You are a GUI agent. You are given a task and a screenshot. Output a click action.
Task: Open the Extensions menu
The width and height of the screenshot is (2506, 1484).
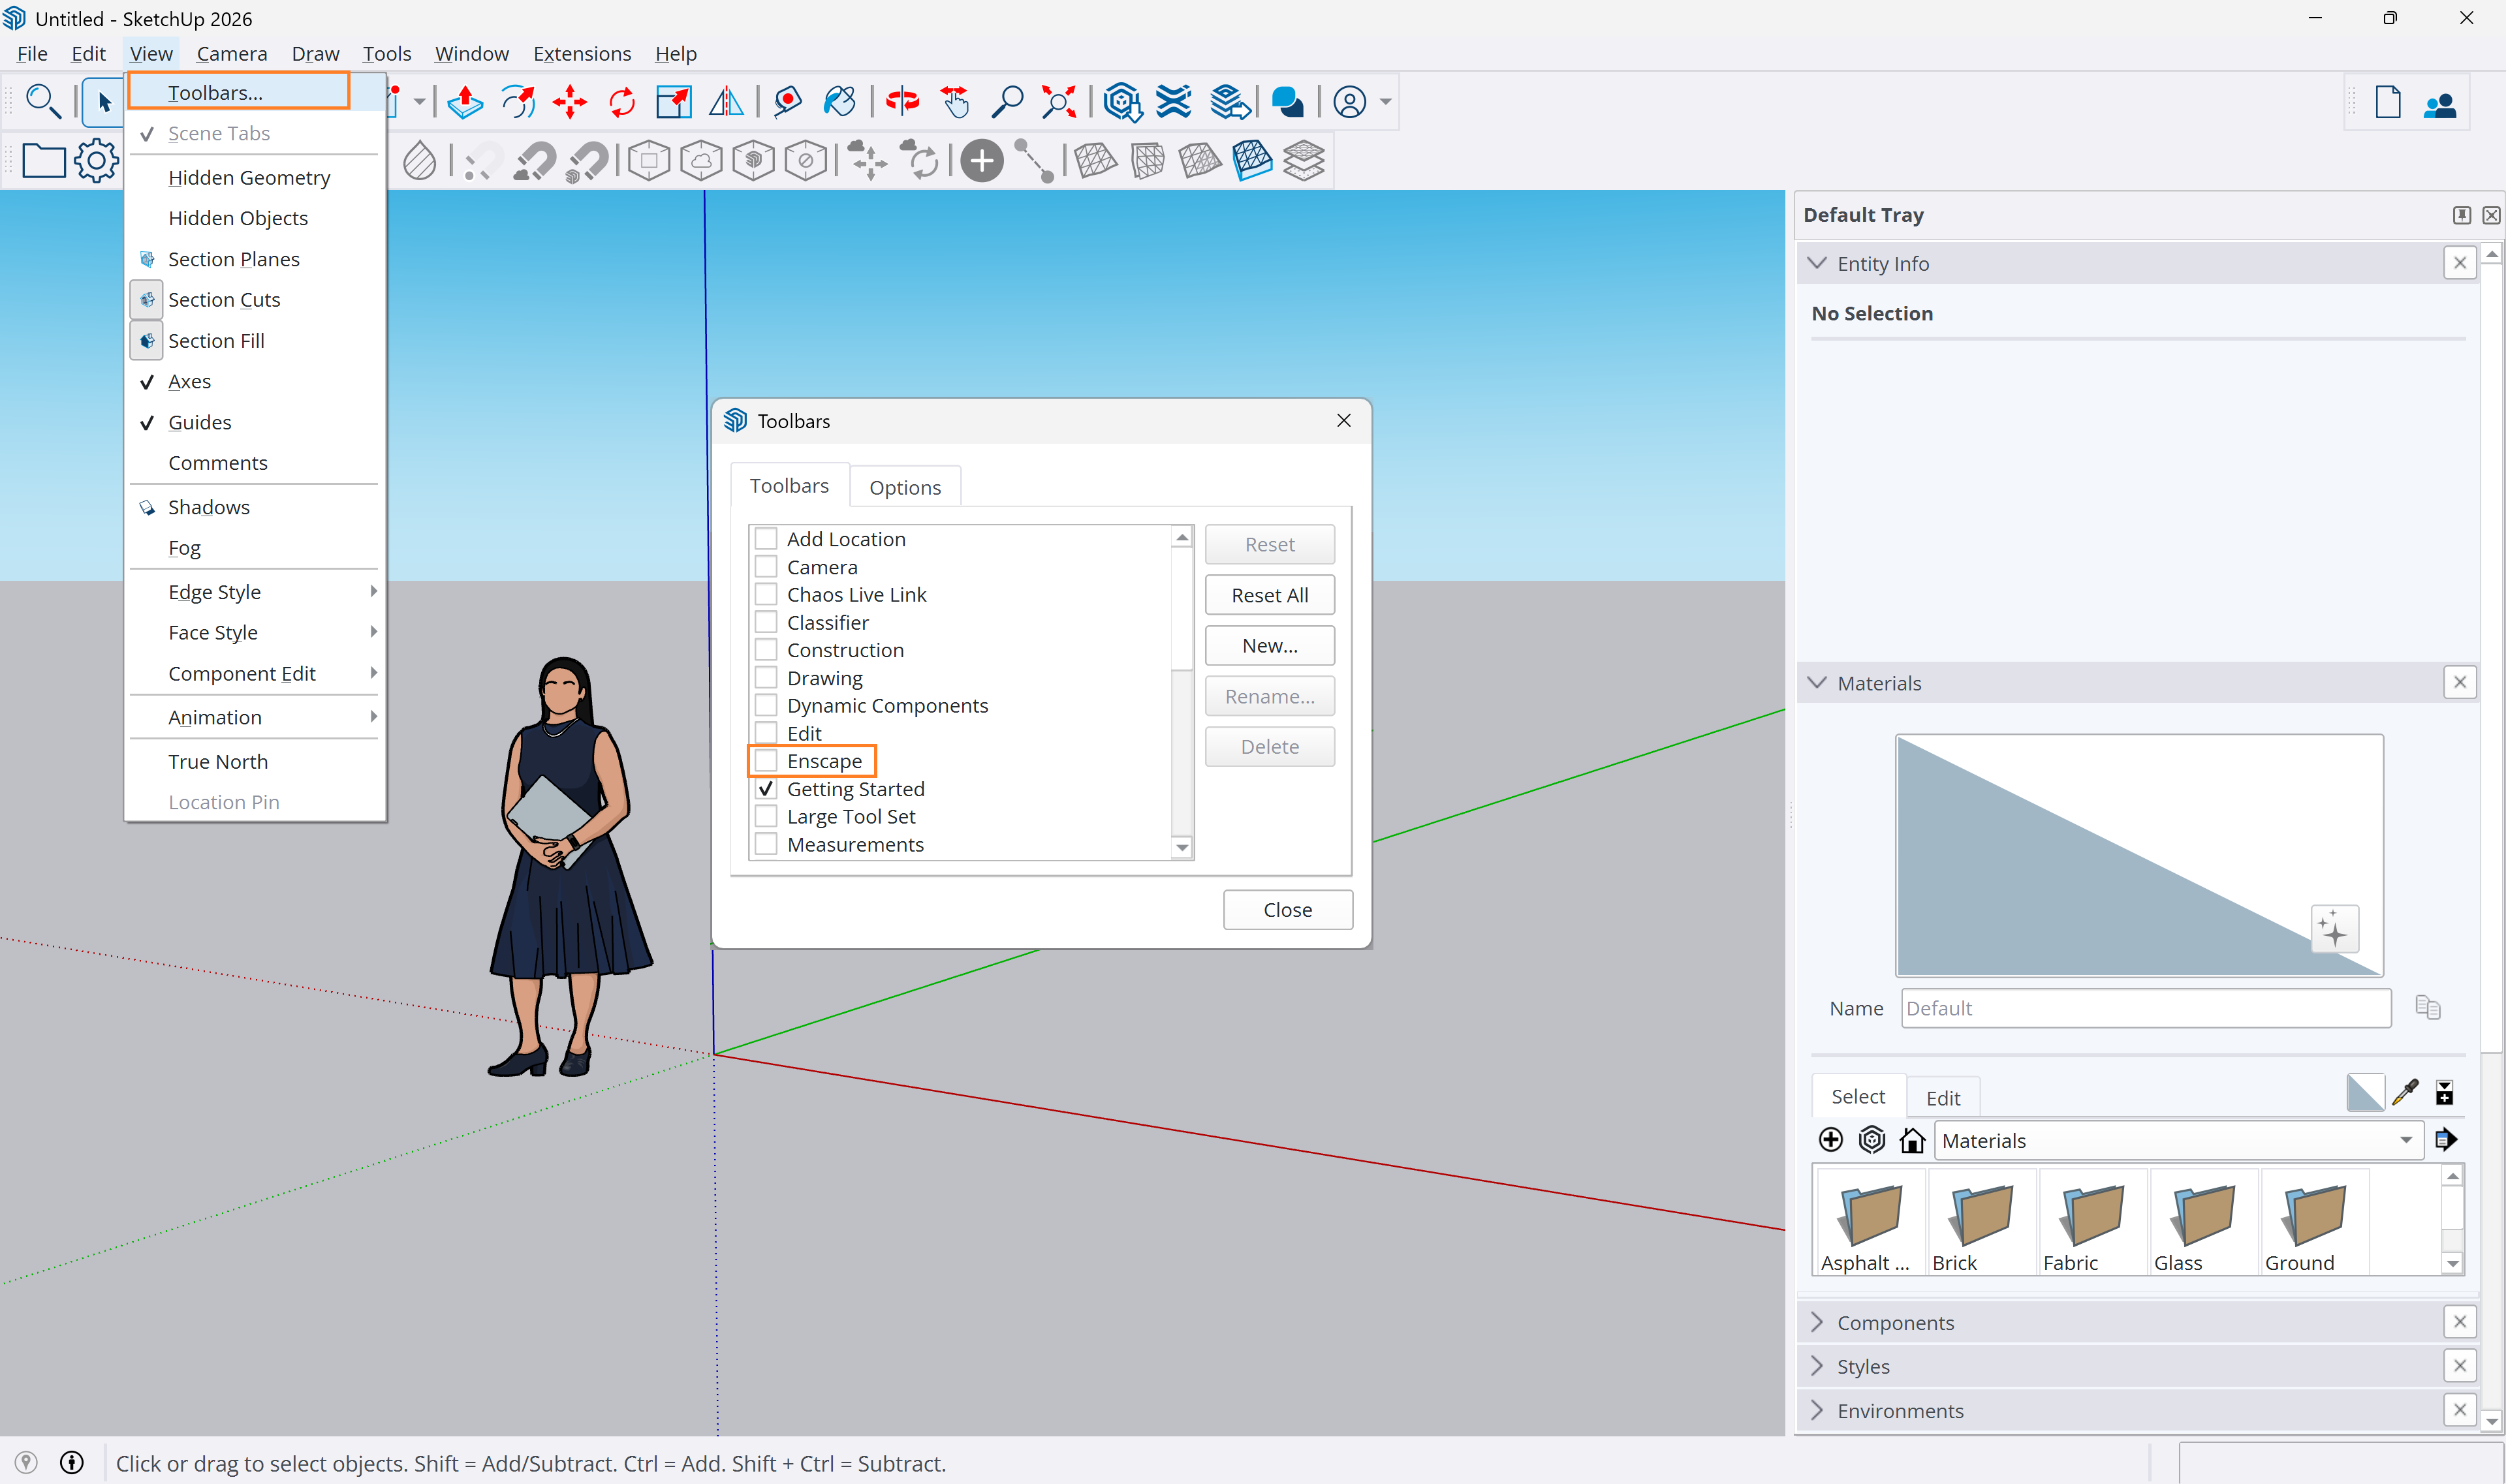point(582,54)
